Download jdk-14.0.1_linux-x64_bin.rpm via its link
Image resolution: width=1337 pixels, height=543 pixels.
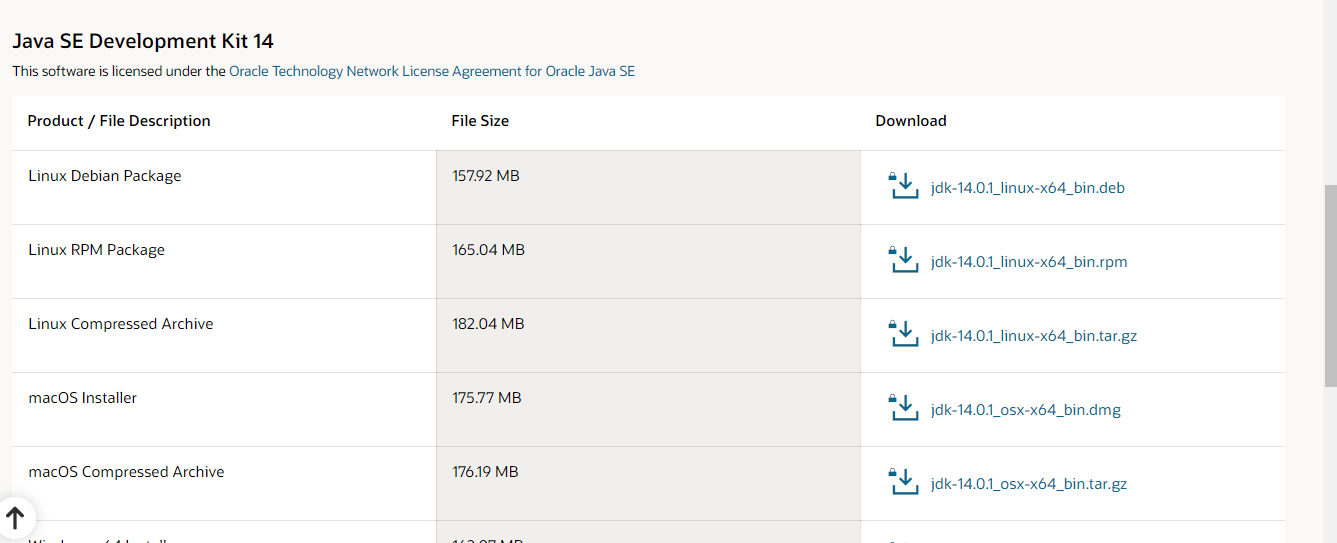(x=1028, y=262)
